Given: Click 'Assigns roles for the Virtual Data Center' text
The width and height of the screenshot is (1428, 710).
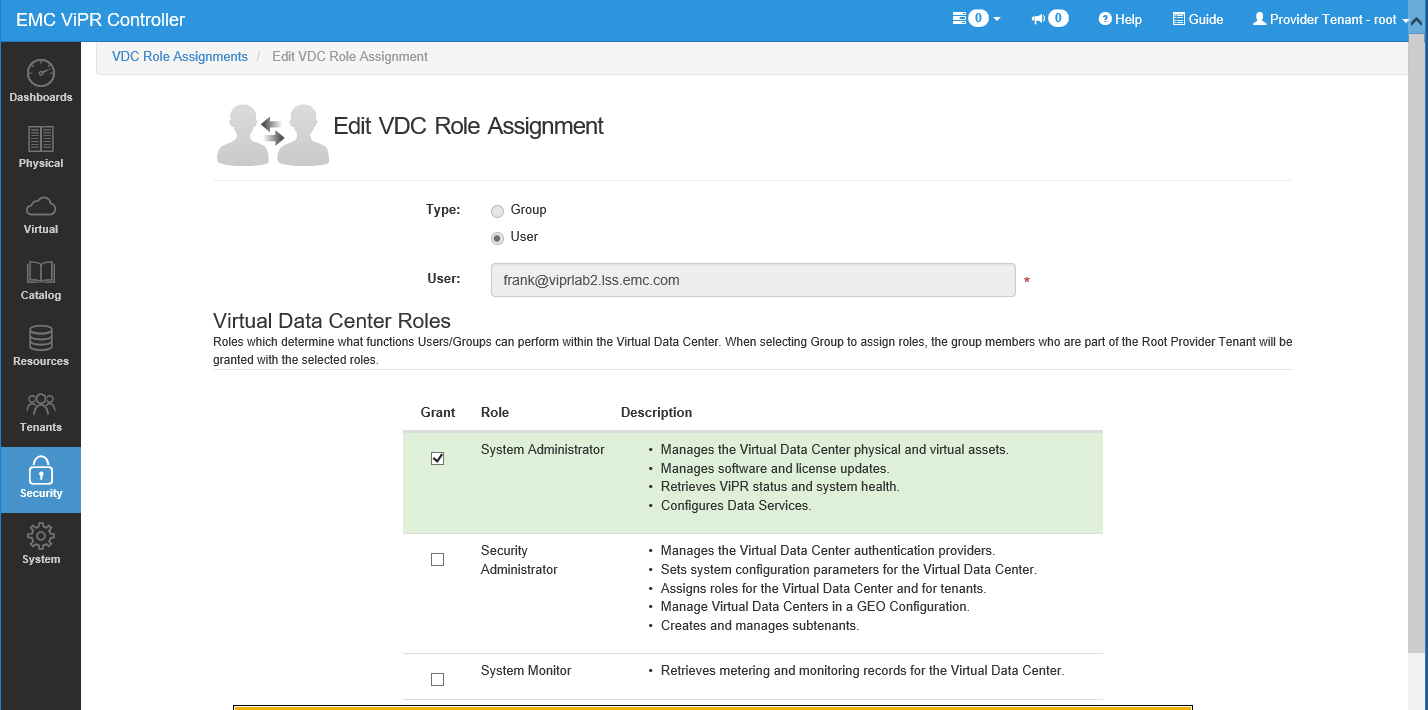Looking at the screenshot, I should (824, 588).
